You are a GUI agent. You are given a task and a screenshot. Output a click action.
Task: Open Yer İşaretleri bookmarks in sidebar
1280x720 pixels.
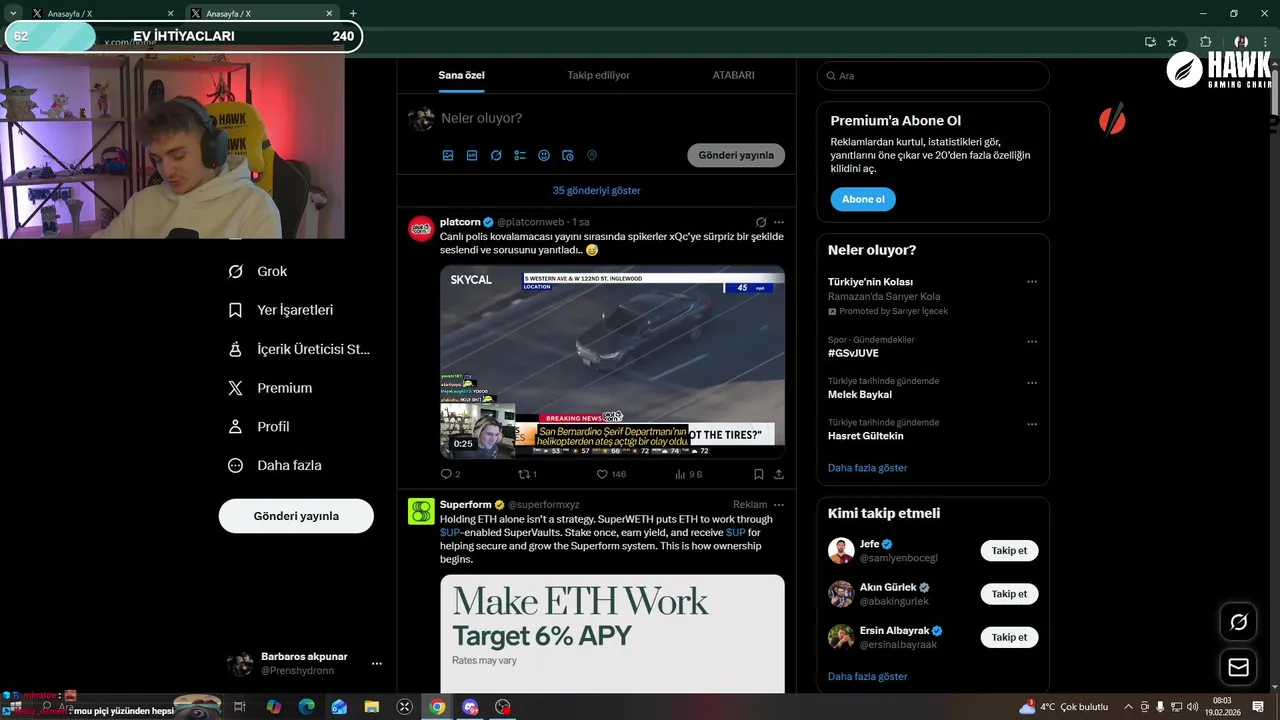(281, 310)
